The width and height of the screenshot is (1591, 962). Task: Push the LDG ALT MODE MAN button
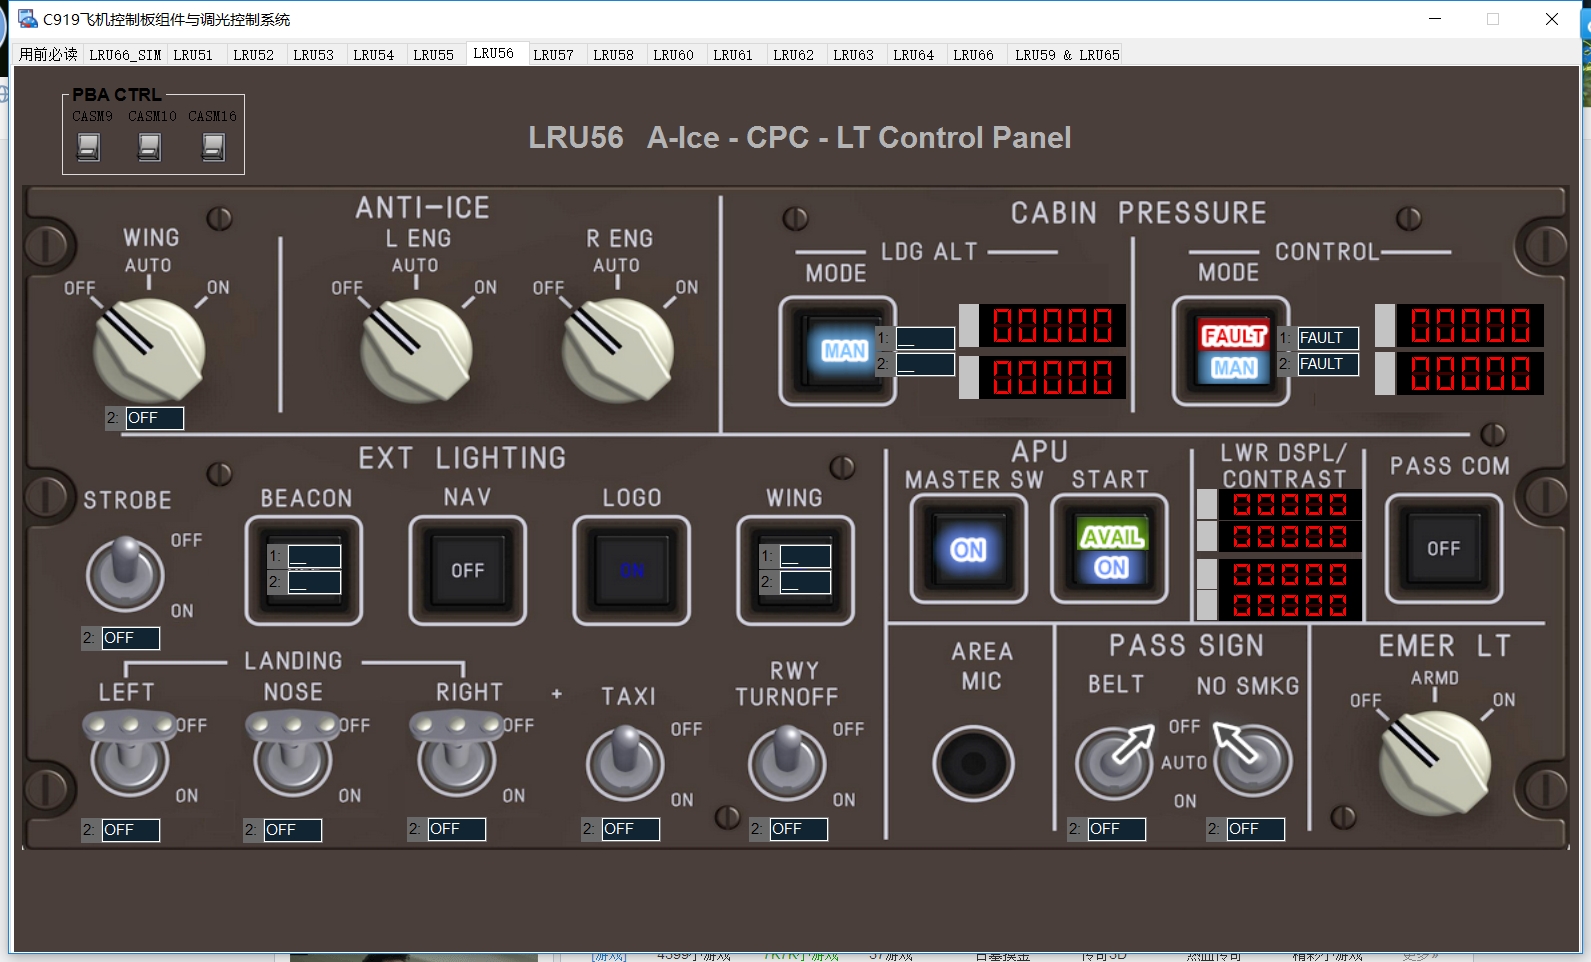point(837,351)
